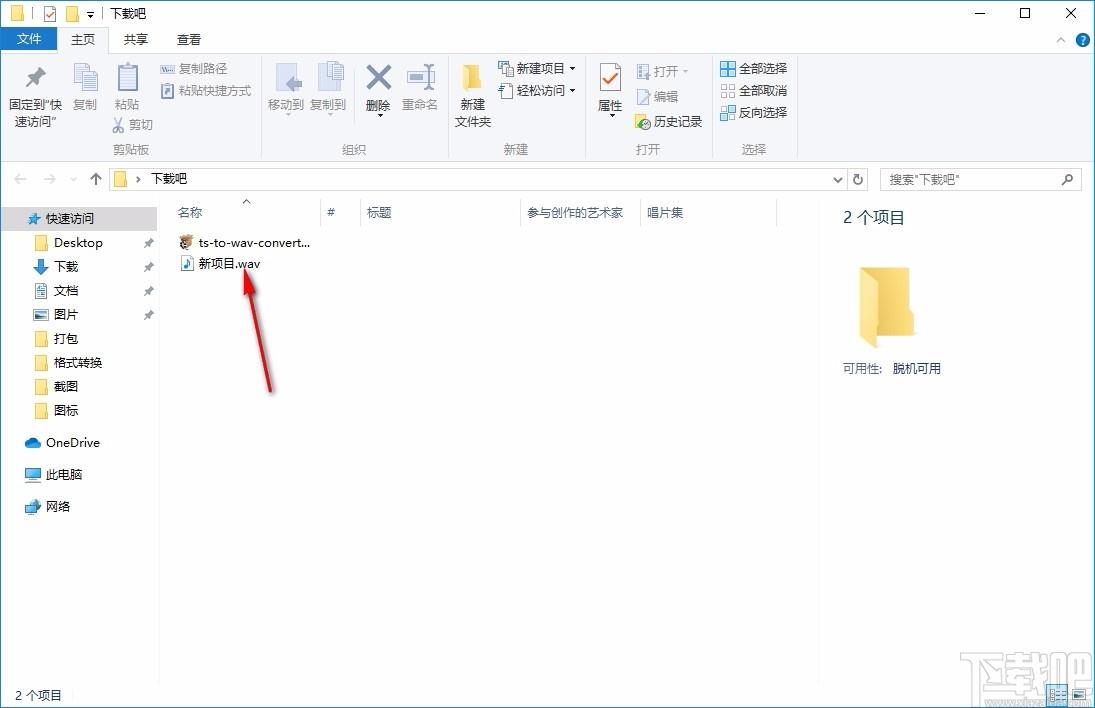Click Select none

[x=754, y=91]
